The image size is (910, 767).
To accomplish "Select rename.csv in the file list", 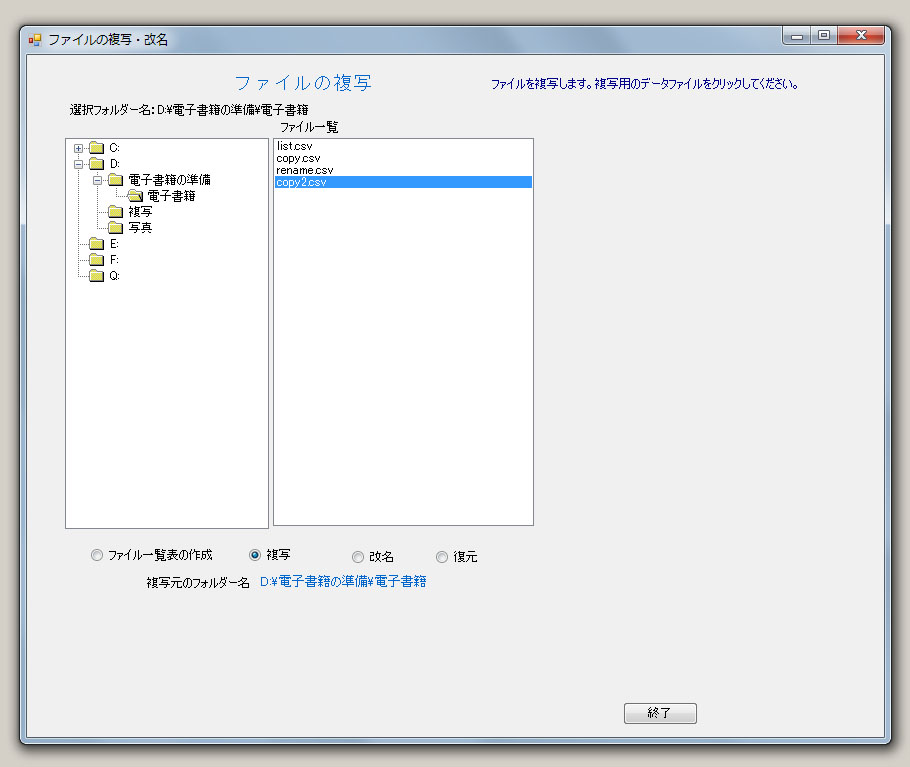I will coord(304,170).
